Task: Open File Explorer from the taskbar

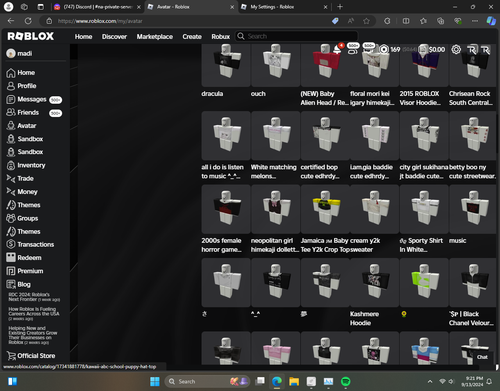Action: 294,381
